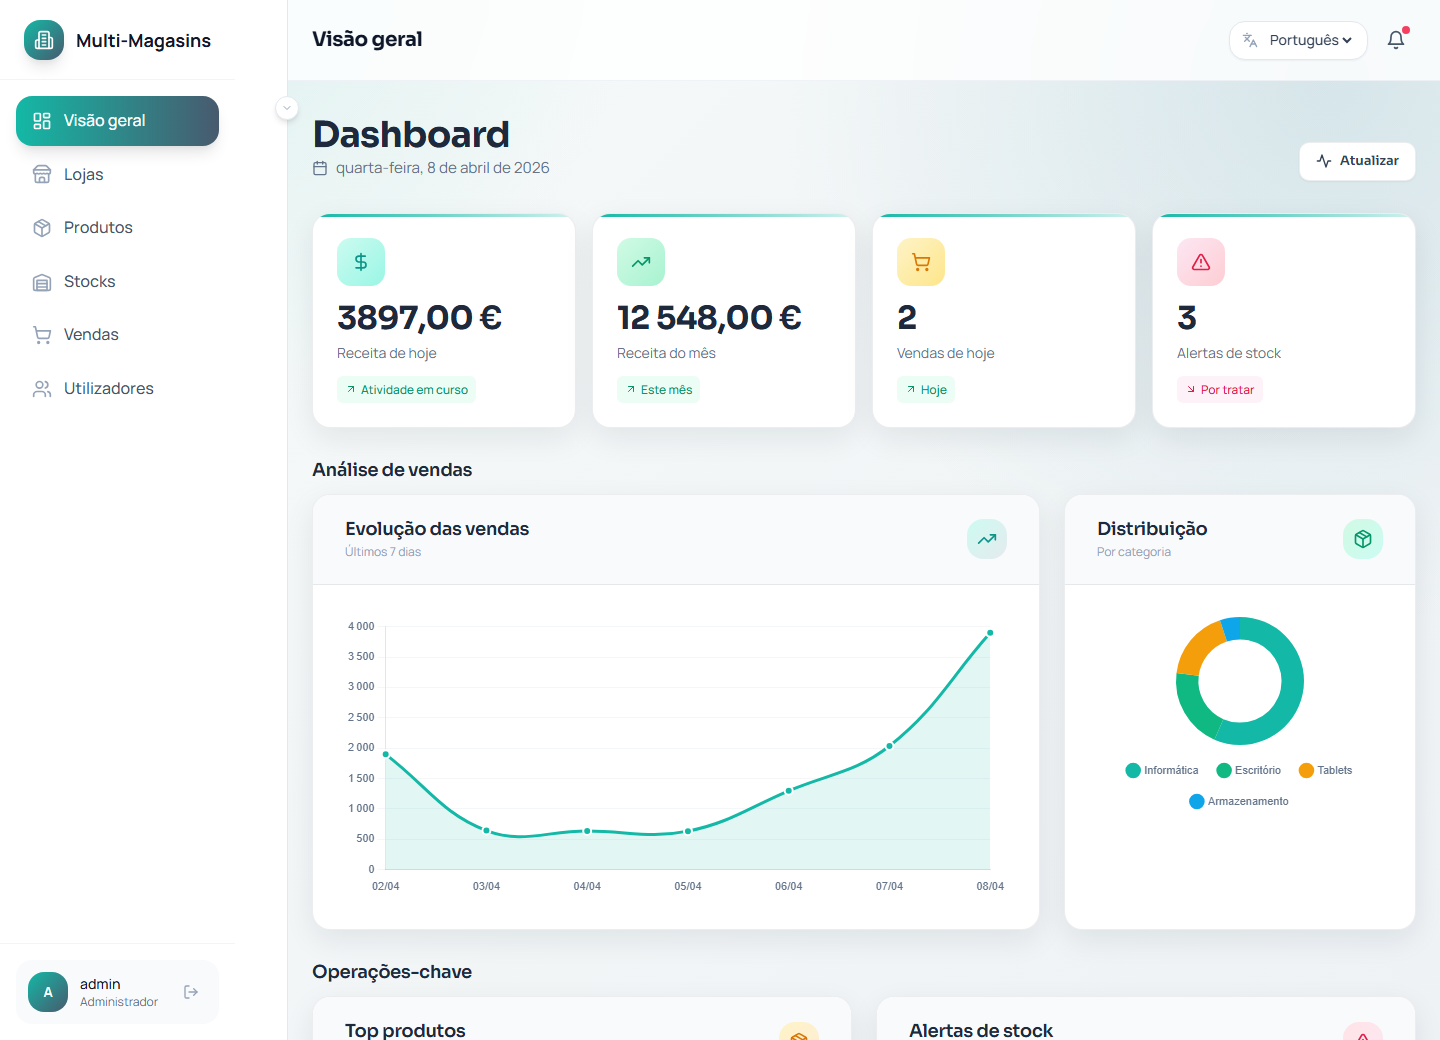Click the Vendas shopping cart icon
This screenshot has height=1040, width=1440.
point(42,334)
